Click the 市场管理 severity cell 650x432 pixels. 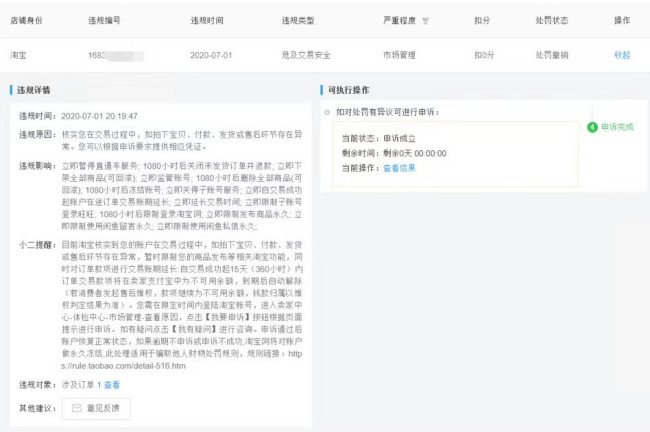click(399, 55)
